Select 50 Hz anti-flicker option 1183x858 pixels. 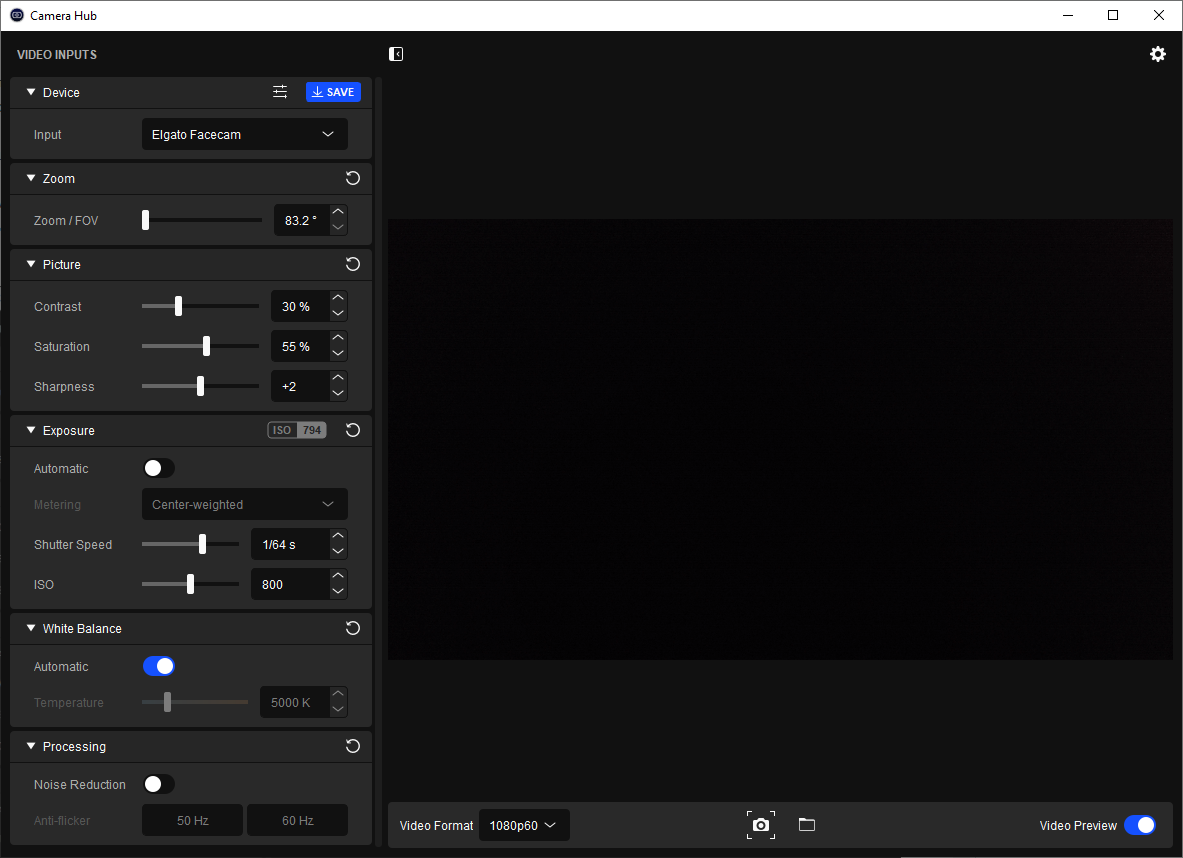tap(192, 820)
